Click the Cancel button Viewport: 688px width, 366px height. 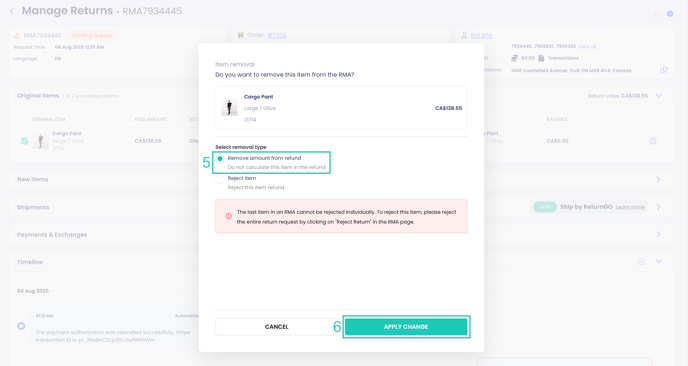(x=276, y=327)
